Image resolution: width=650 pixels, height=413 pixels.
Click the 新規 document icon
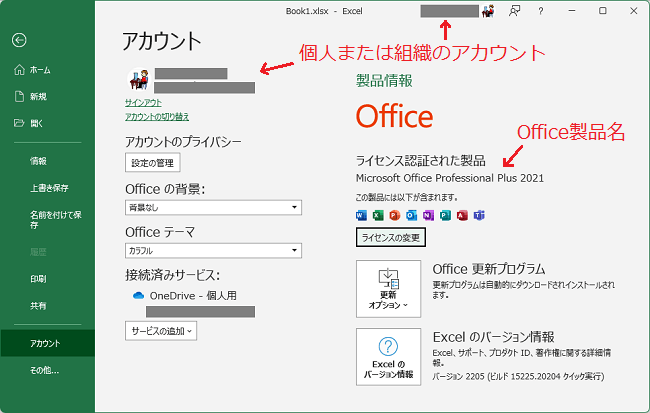pos(19,96)
